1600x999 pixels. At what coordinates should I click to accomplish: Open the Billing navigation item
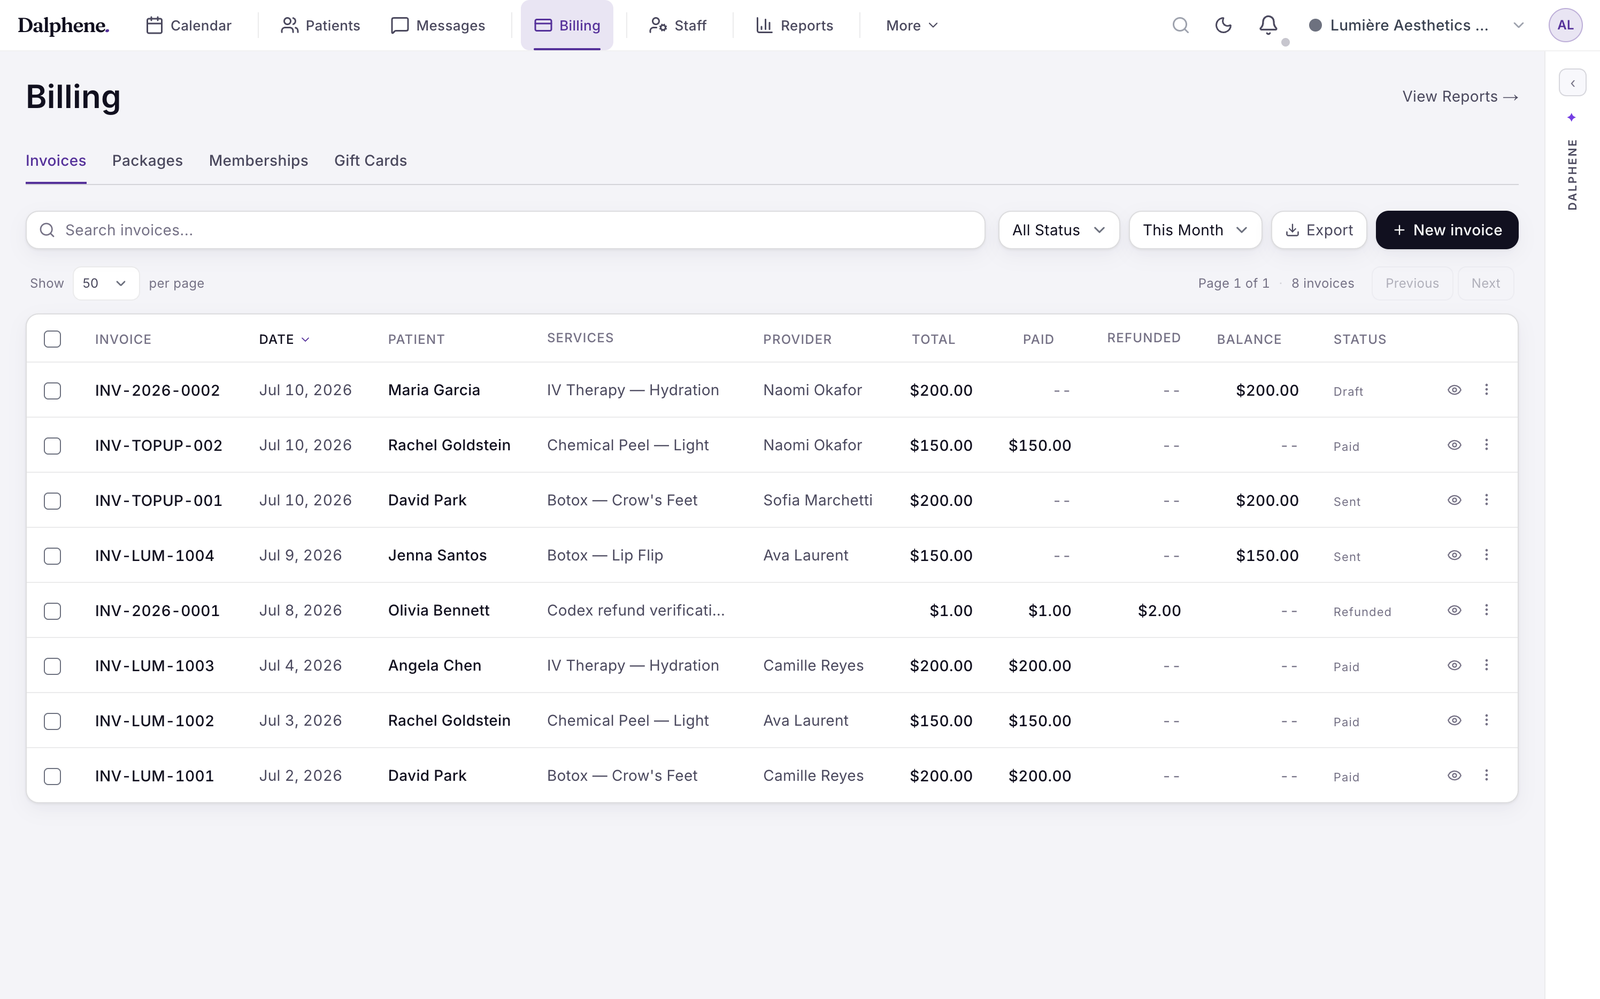567,25
